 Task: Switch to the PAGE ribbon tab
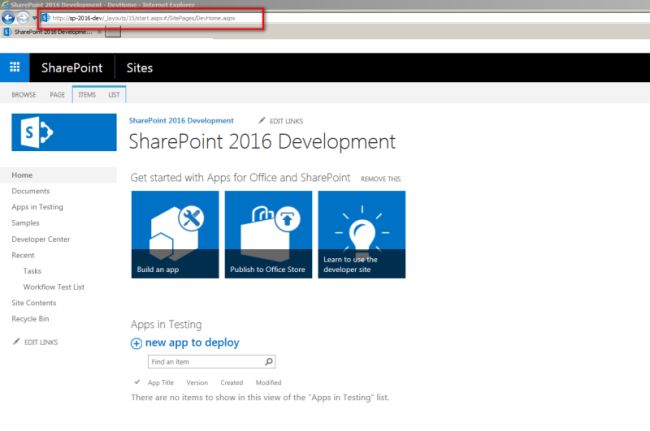tap(57, 94)
